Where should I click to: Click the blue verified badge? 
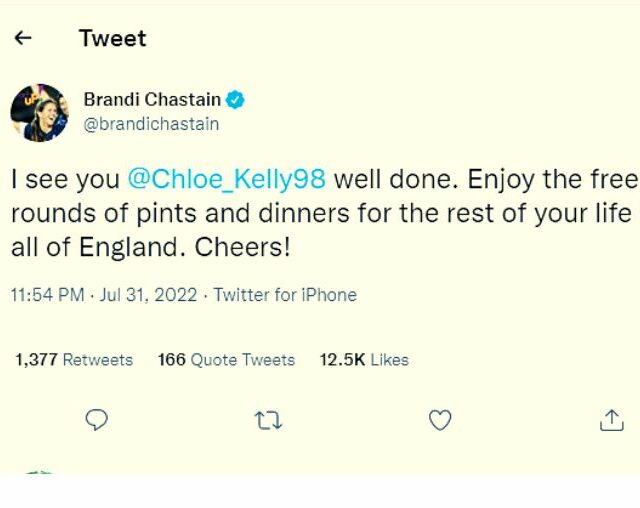point(236,100)
